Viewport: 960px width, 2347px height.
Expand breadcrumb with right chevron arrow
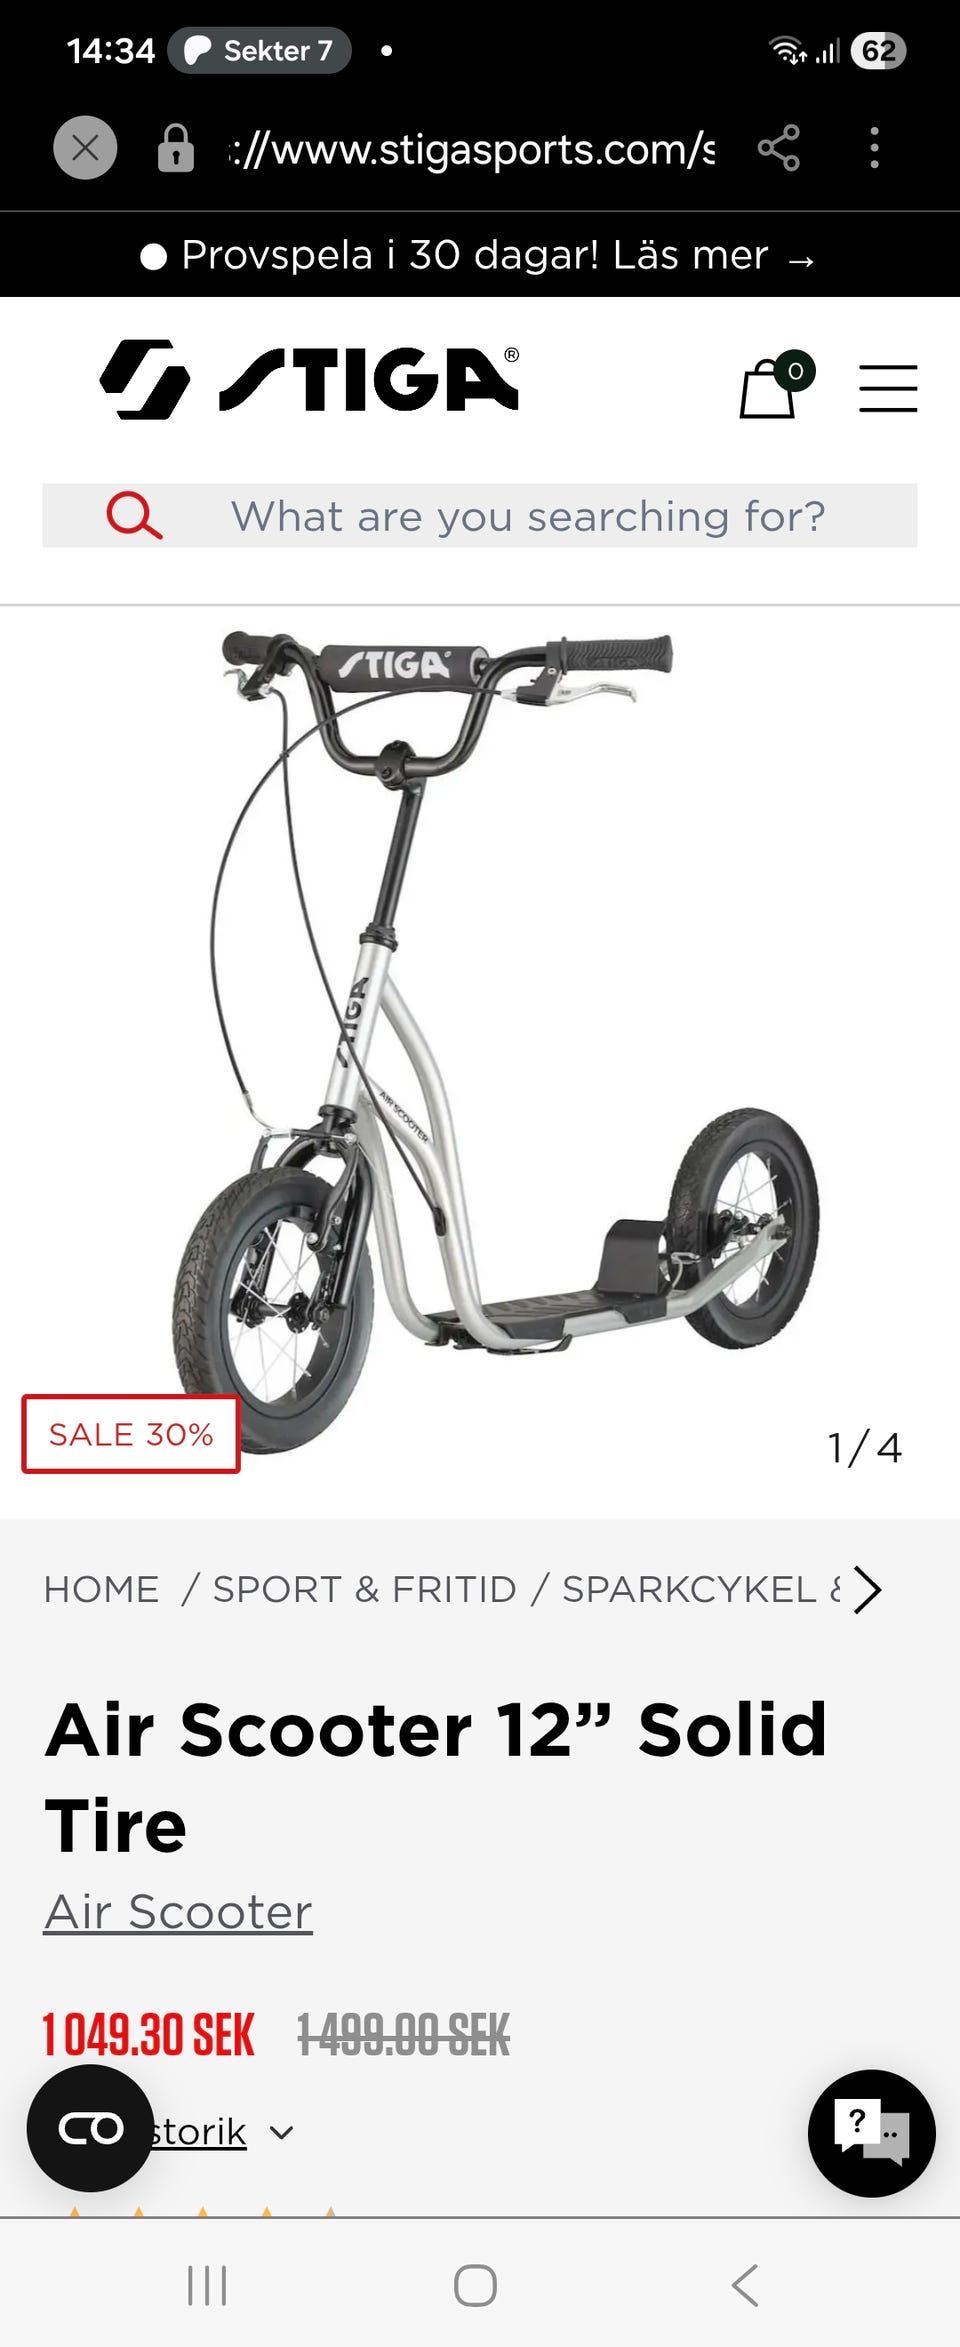(868, 1590)
